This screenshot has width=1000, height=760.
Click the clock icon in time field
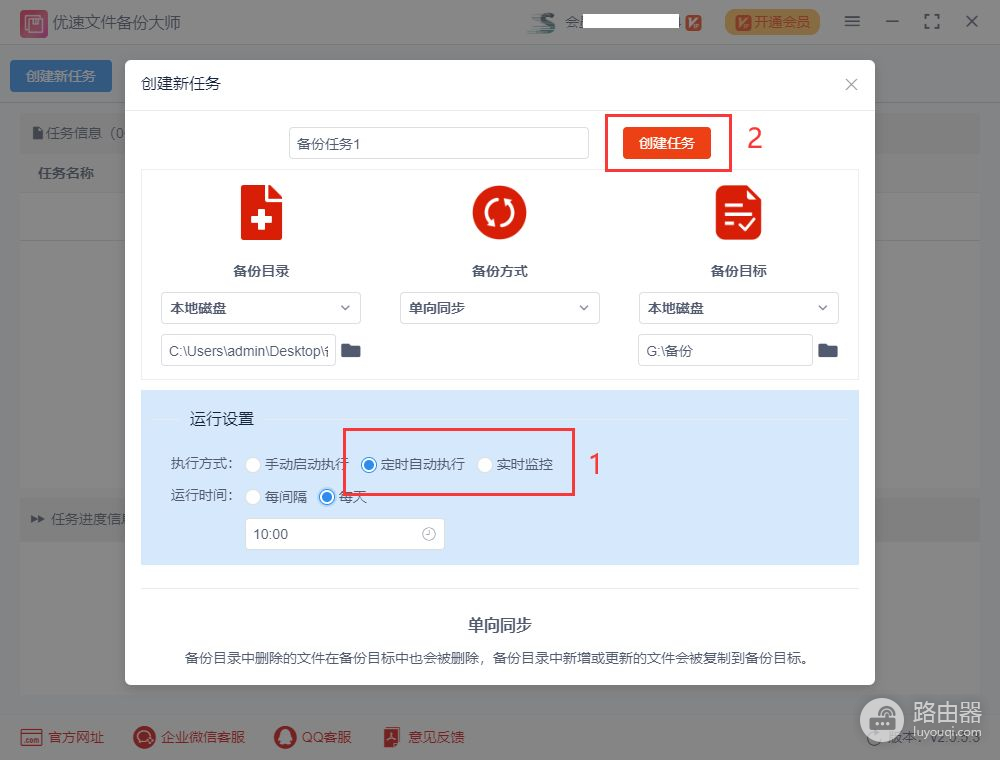(429, 534)
